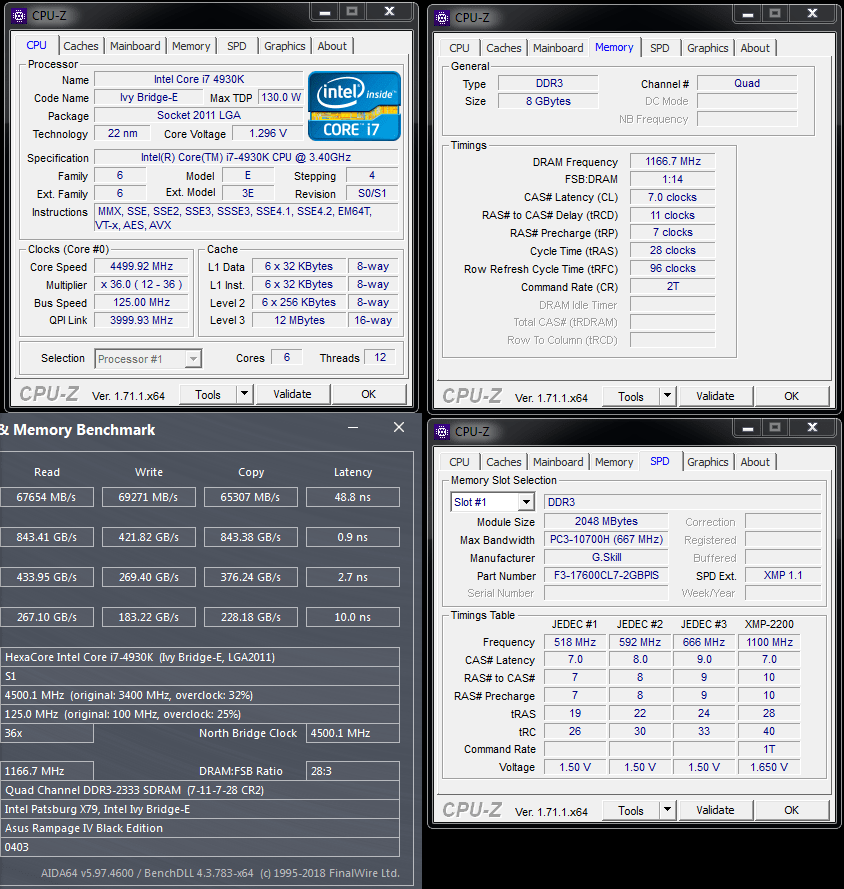844x889 pixels.
Task: Select Graphics tab in the Memory window
Action: (707, 48)
